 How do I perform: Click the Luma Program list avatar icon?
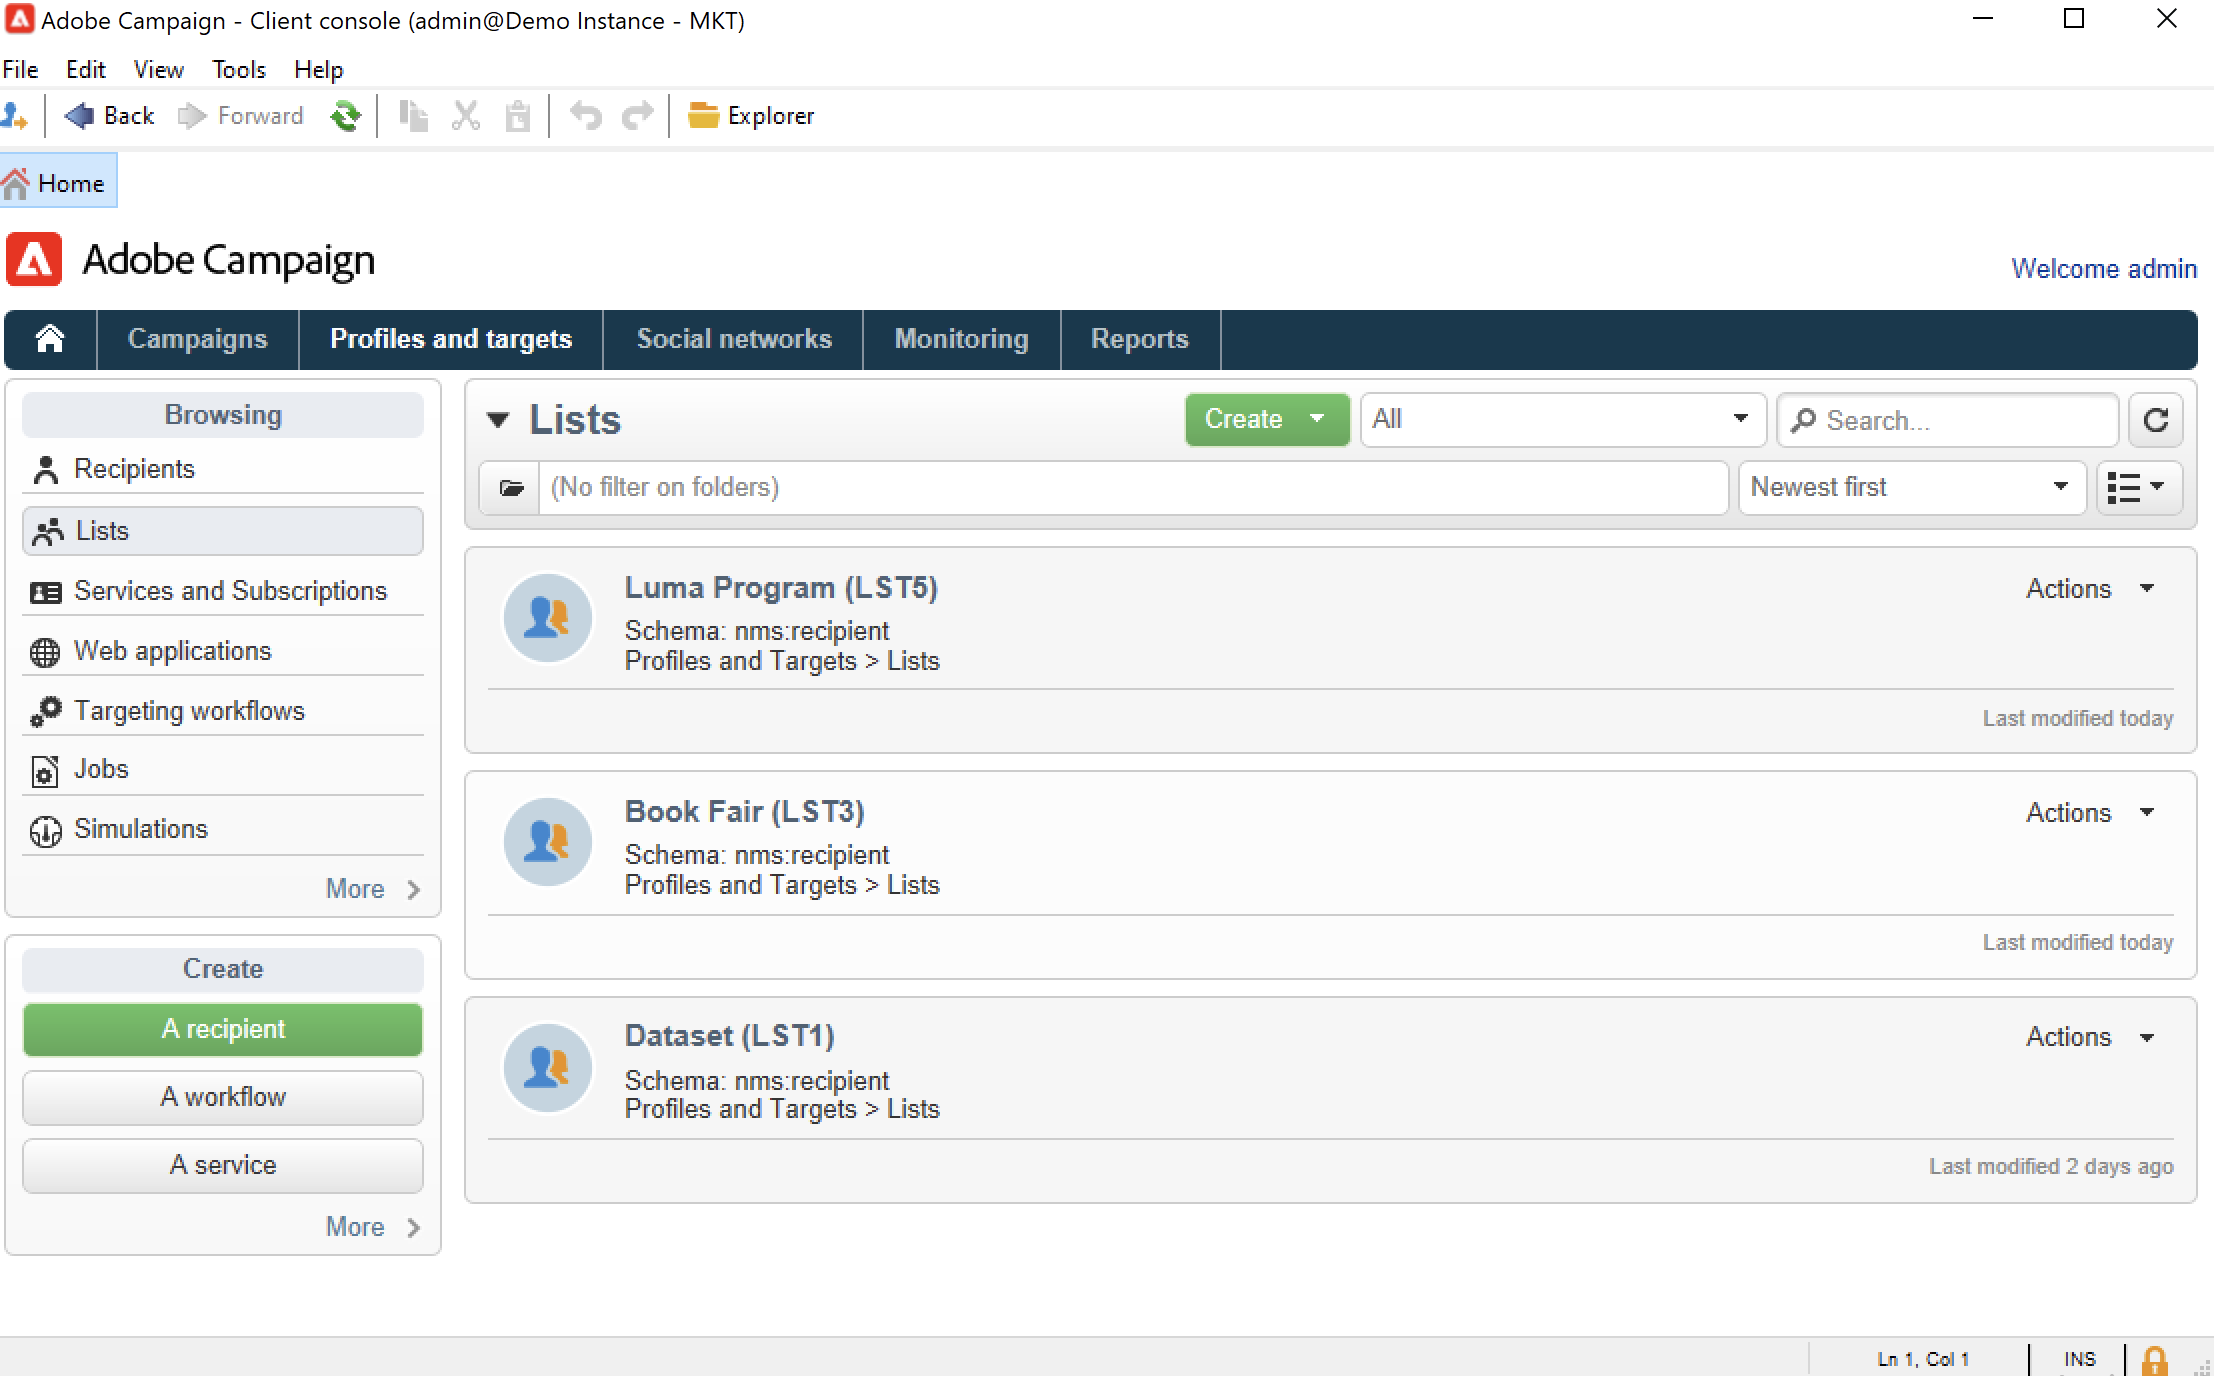[x=547, y=617]
